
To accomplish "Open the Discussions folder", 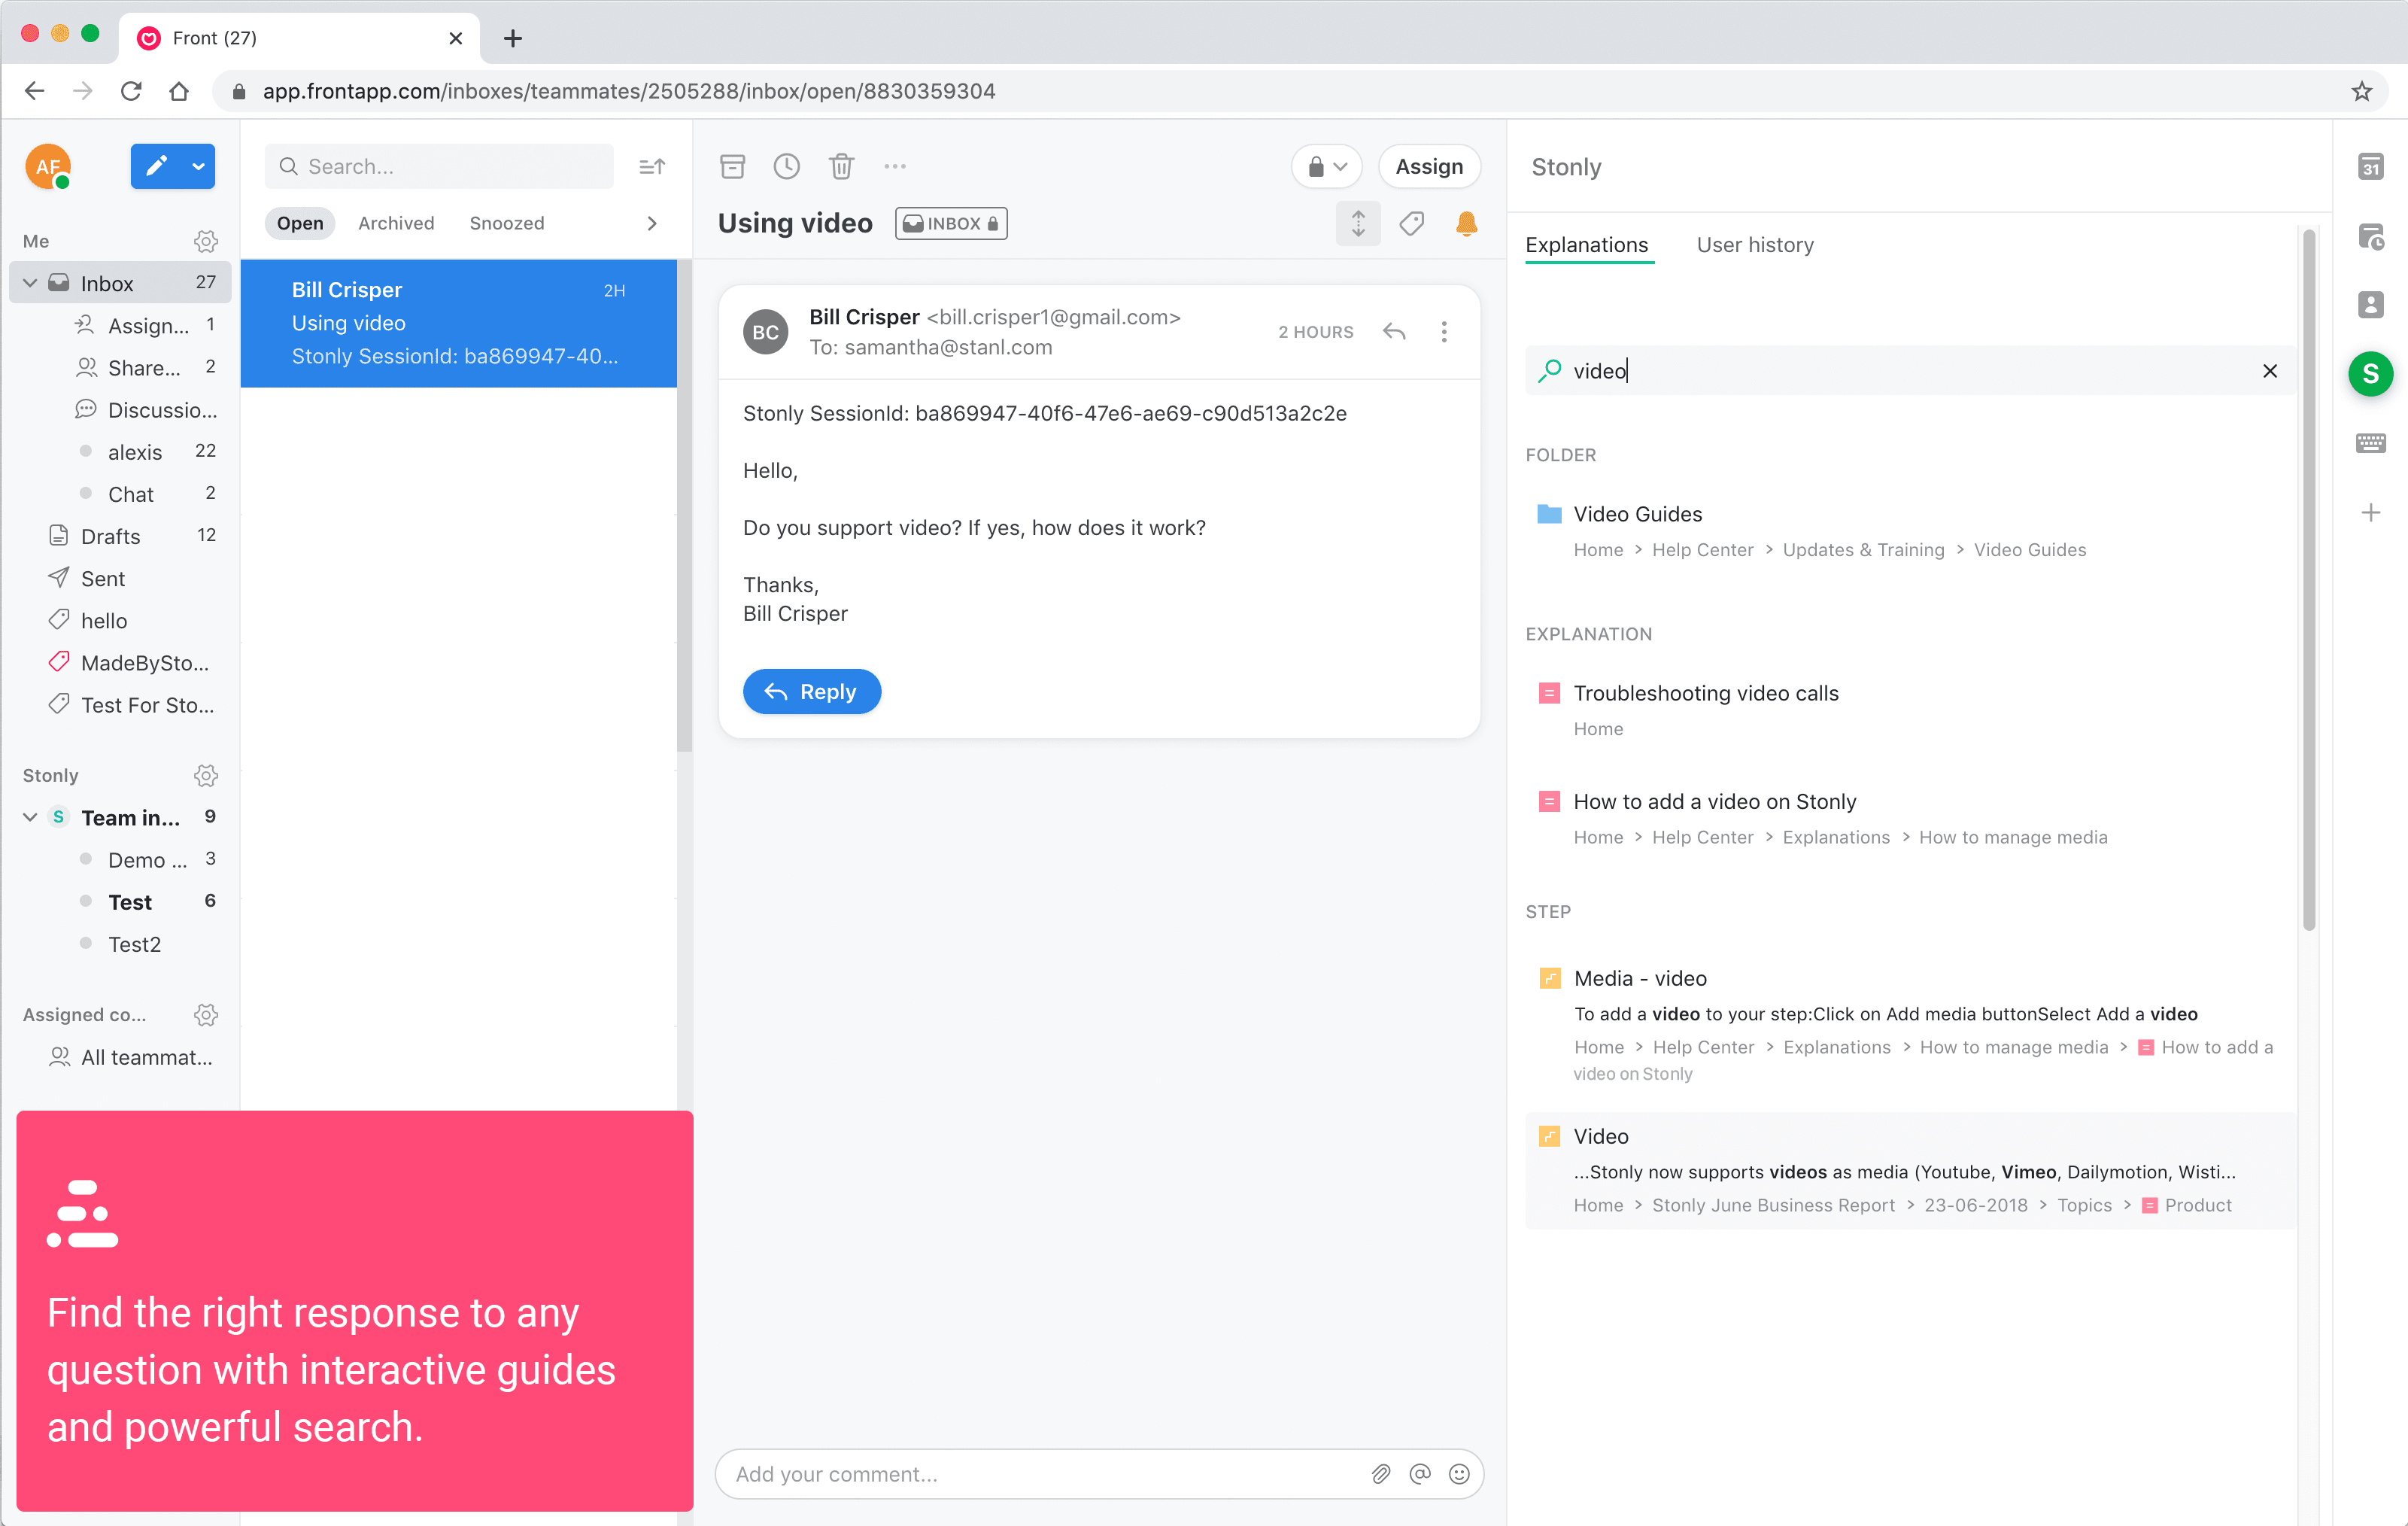I will click(145, 409).
